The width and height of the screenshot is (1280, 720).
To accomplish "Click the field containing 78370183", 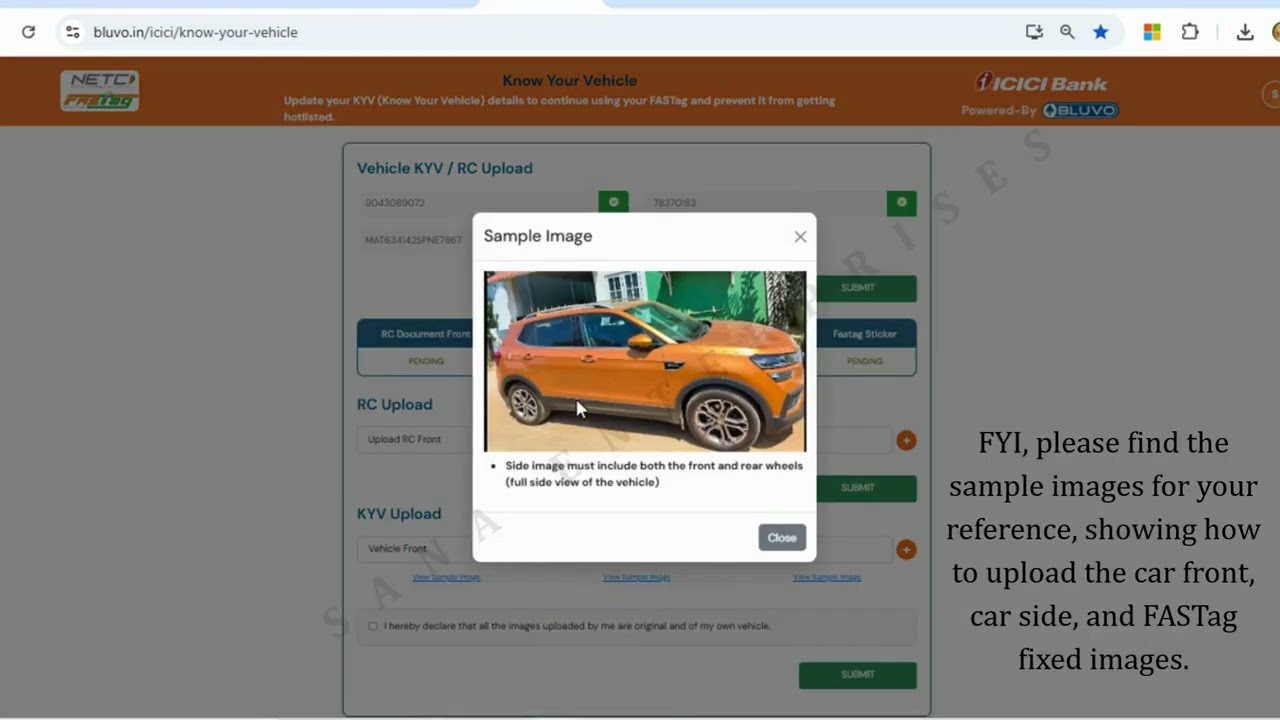I will pos(766,202).
